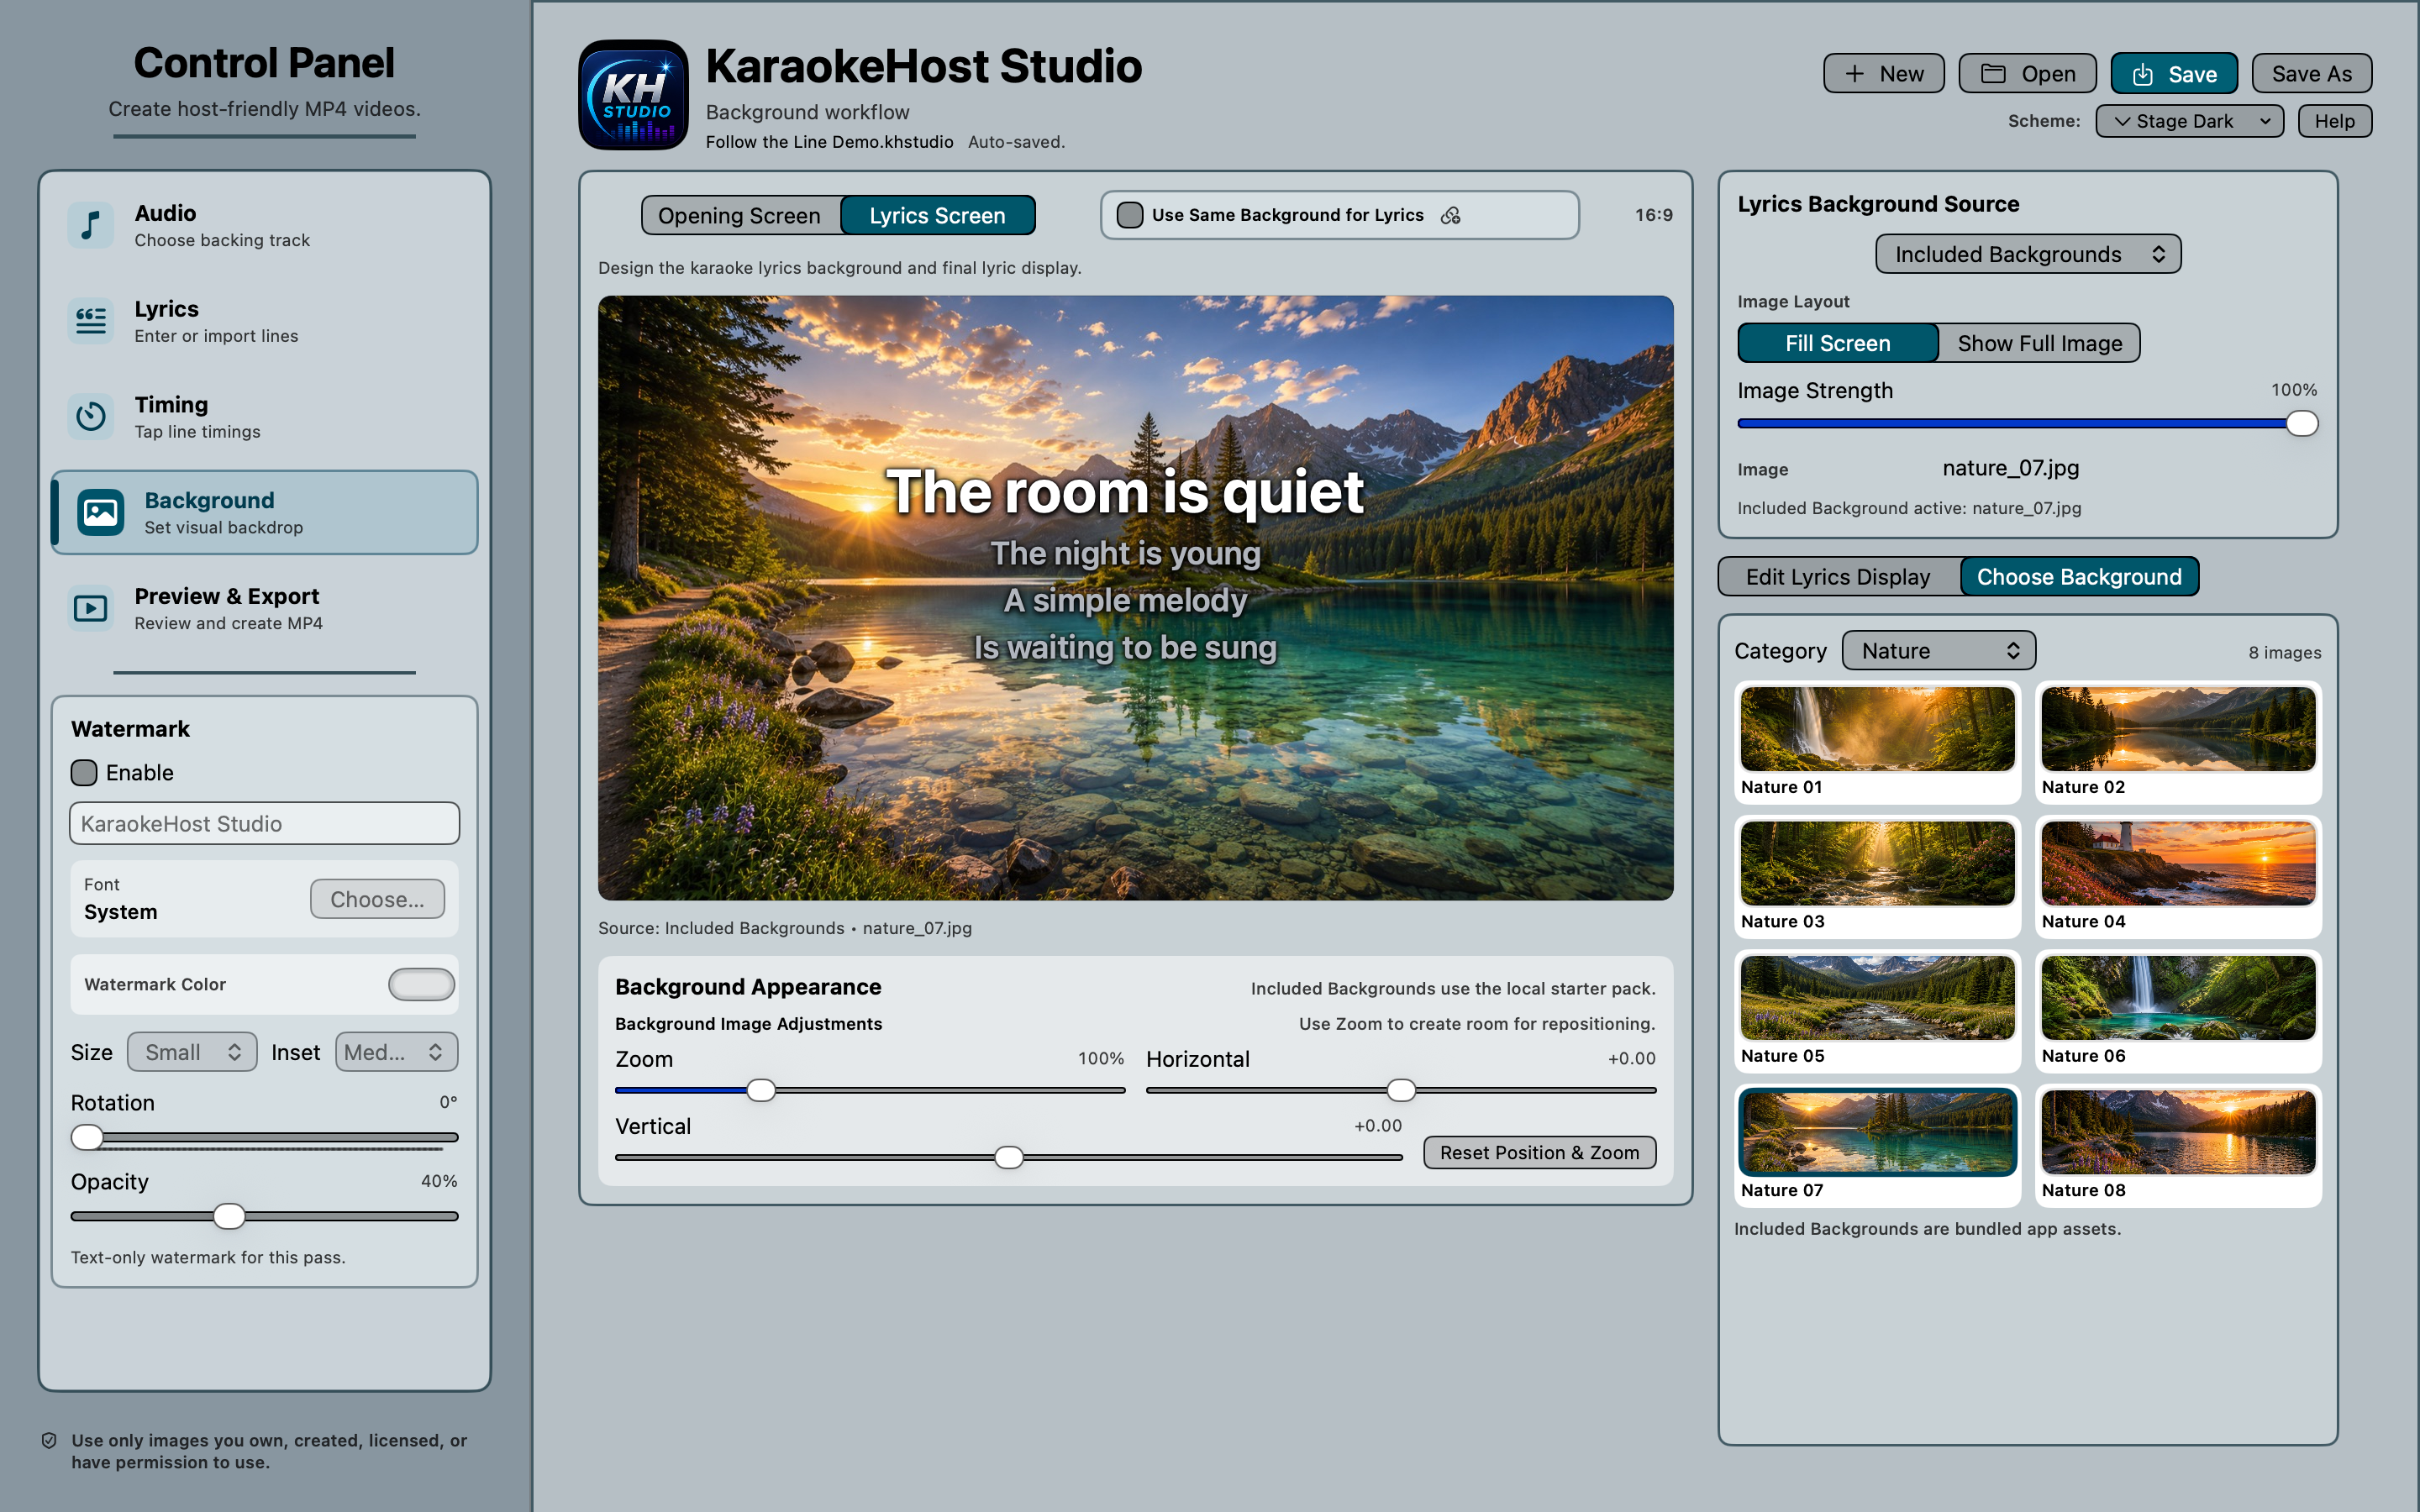Select the Nature 05 valley thumbnail
Viewport: 2420px width, 1512px height.
1877,1011
